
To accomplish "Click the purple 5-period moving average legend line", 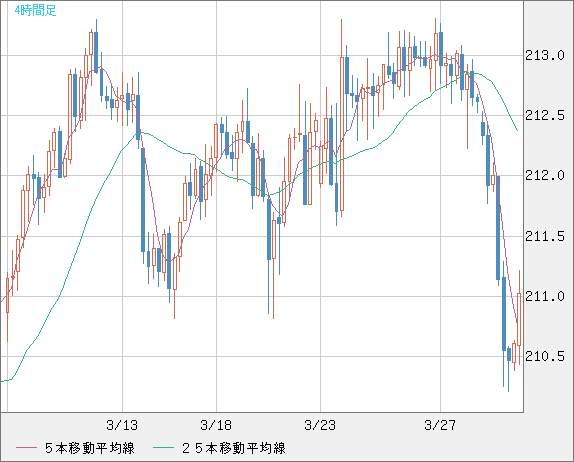I will click(x=26, y=448).
